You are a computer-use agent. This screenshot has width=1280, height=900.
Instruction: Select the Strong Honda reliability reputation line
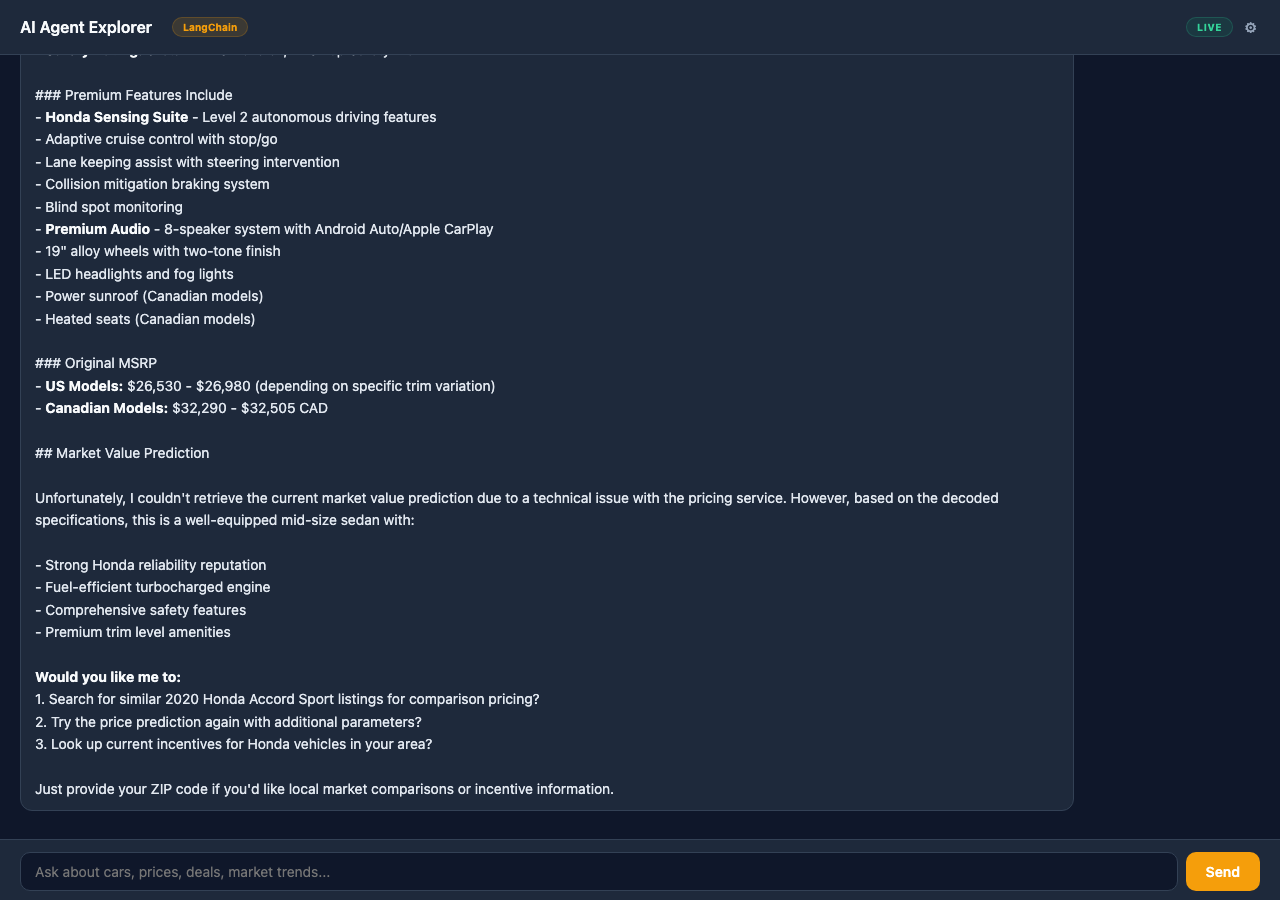pyautogui.click(x=150, y=565)
